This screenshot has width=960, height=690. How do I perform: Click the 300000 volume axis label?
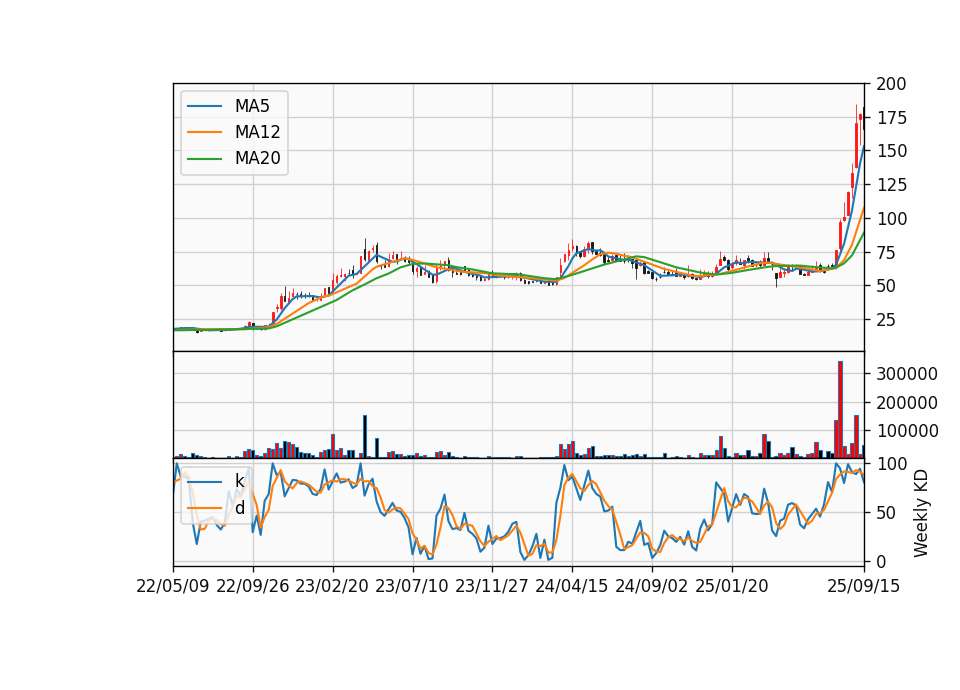tap(907, 374)
